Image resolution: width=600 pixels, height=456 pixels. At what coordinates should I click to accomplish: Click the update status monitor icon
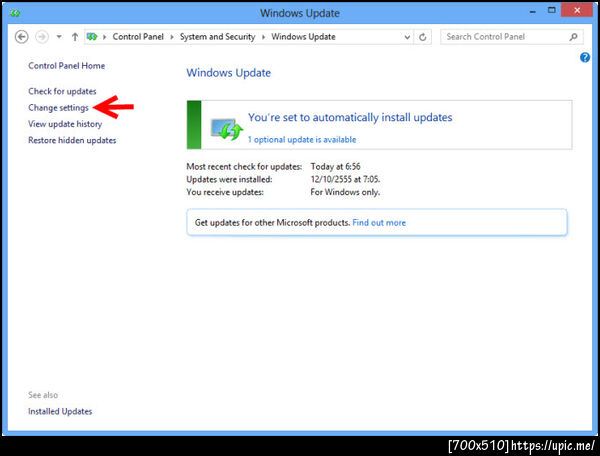point(227,129)
